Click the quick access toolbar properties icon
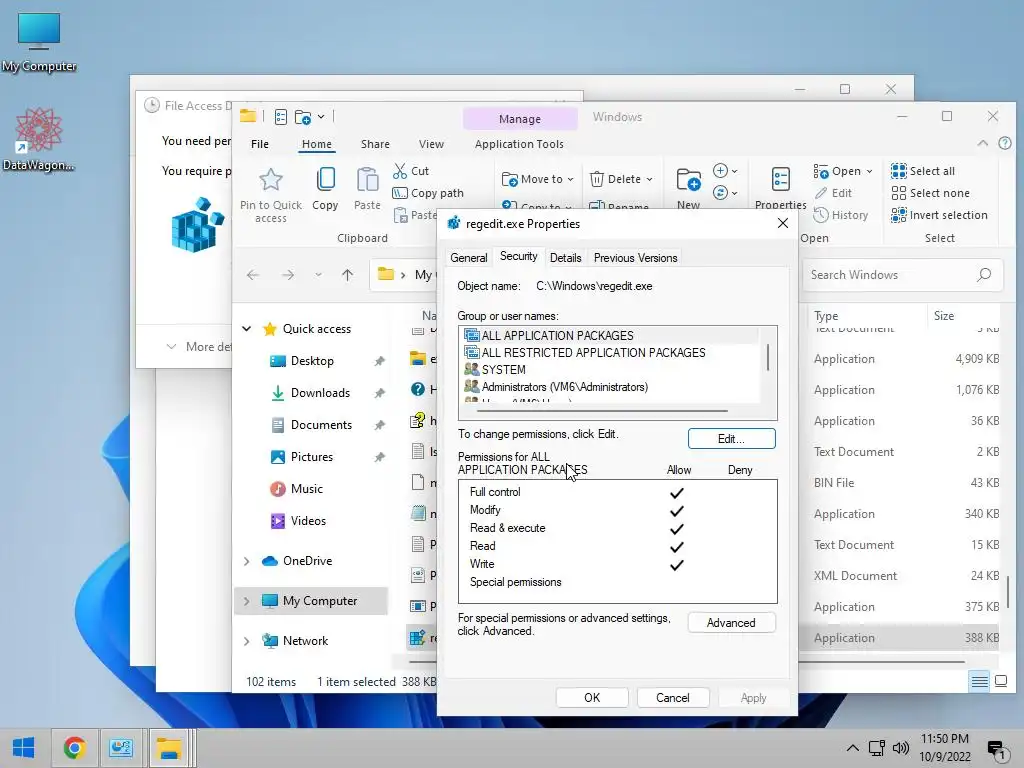The height and width of the screenshot is (768, 1024). click(x=281, y=117)
